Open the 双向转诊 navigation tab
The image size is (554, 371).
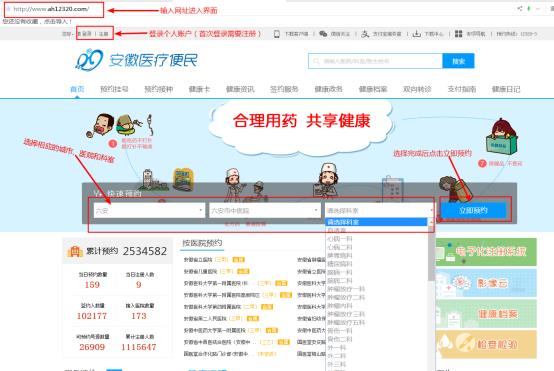pos(417,89)
